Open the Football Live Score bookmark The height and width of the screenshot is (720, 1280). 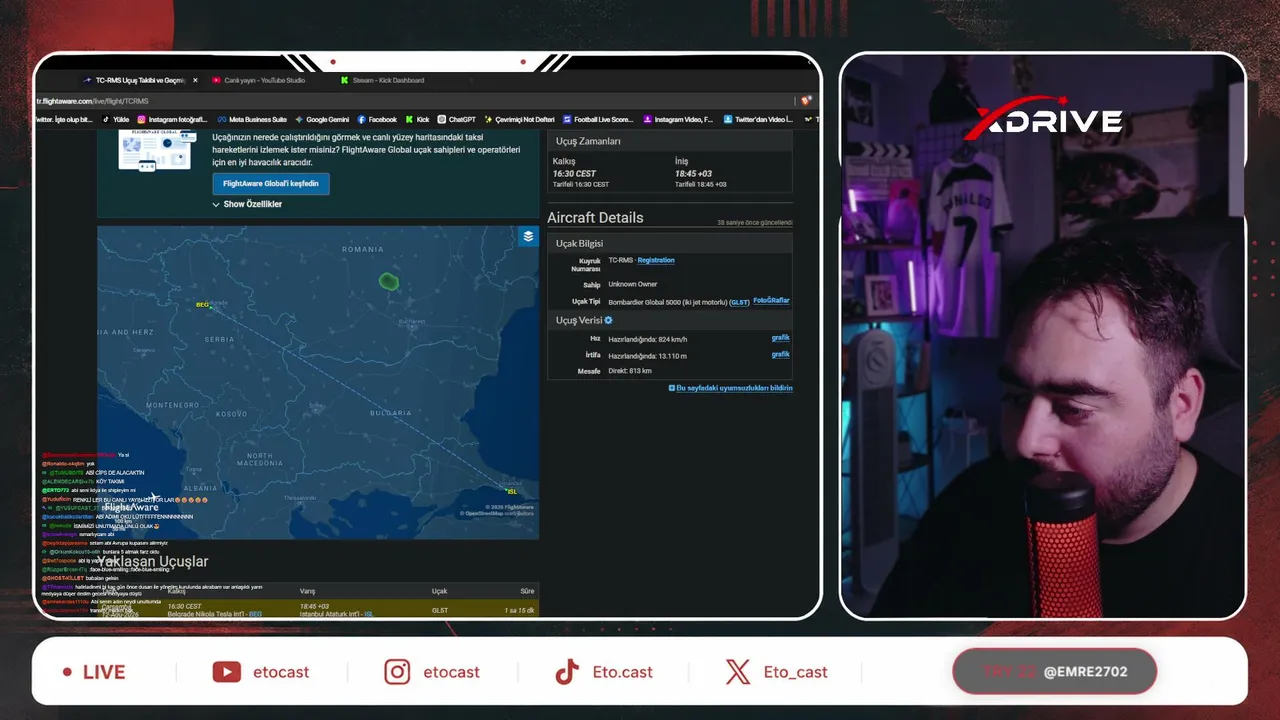pos(598,120)
